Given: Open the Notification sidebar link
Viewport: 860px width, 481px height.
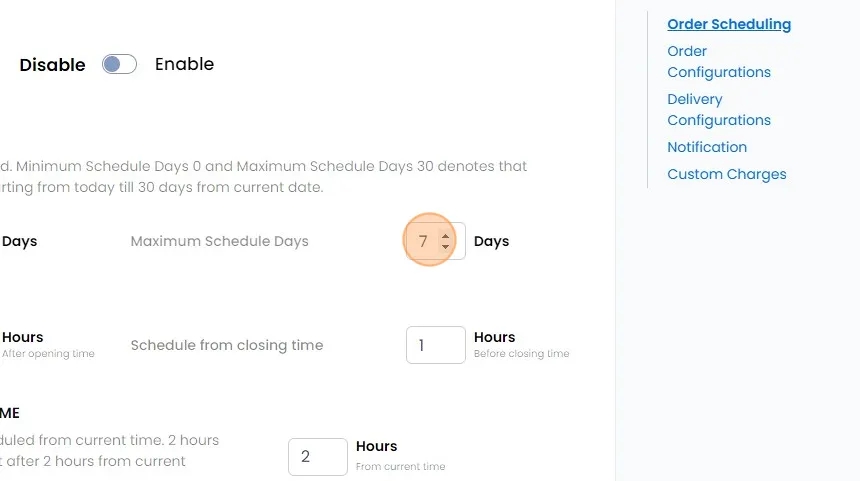Looking at the screenshot, I should [707, 147].
